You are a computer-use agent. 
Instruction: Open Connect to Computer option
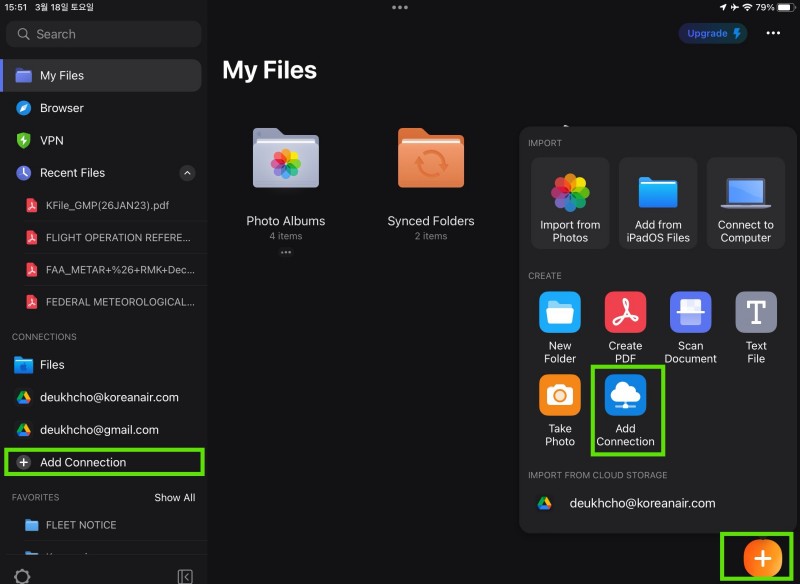click(x=745, y=193)
